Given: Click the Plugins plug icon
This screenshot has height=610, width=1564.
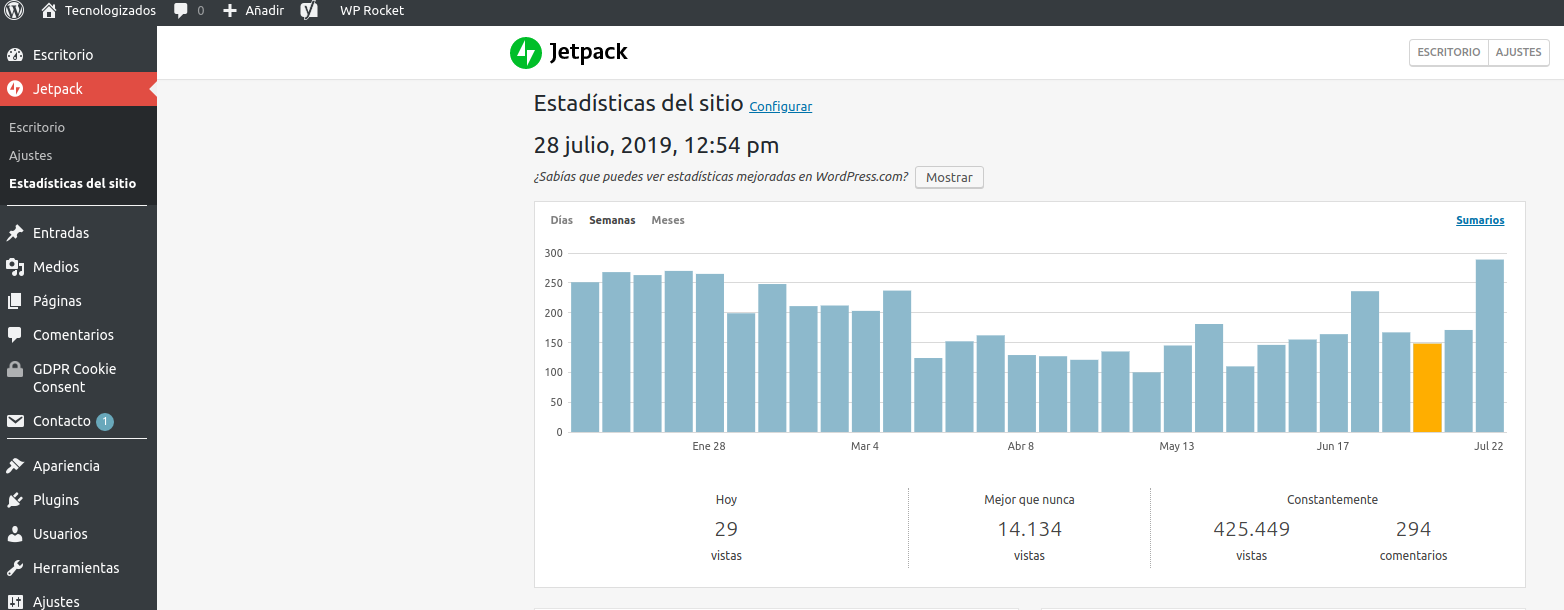Looking at the screenshot, I should pyautogui.click(x=15, y=500).
